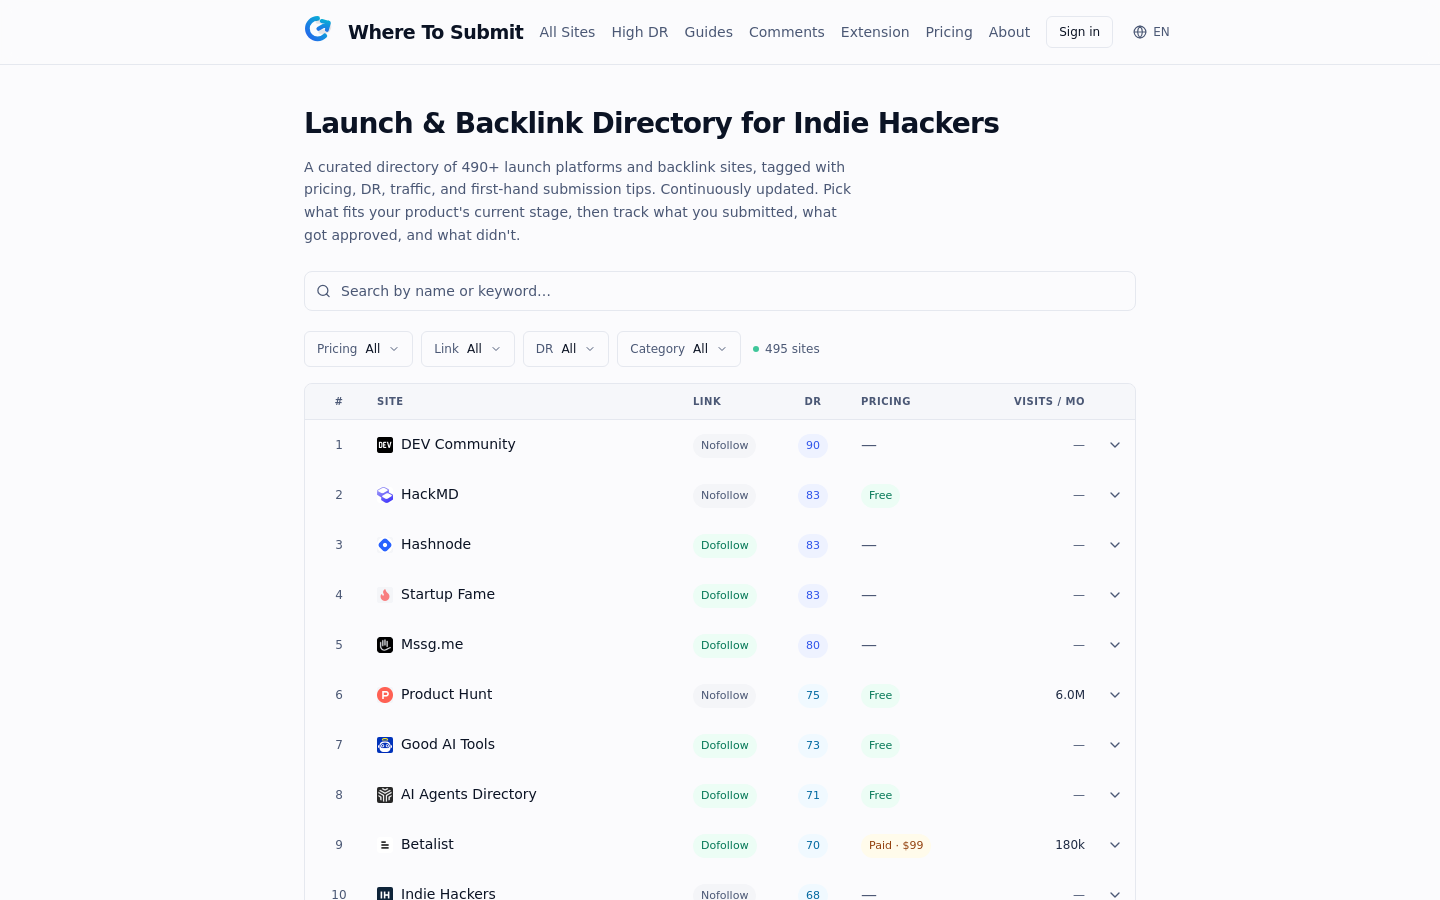The height and width of the screenshot is (900, 1440).
Task: Click Product Hunt's 6.0M visits value
Action: (x=1070, y=695)
